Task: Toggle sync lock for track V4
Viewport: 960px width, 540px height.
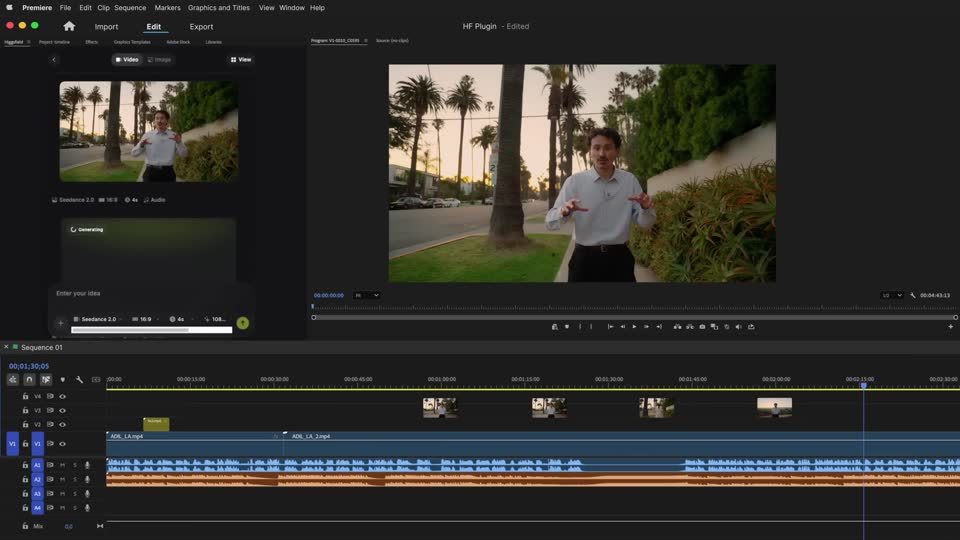Action: [x=50, y=396]
